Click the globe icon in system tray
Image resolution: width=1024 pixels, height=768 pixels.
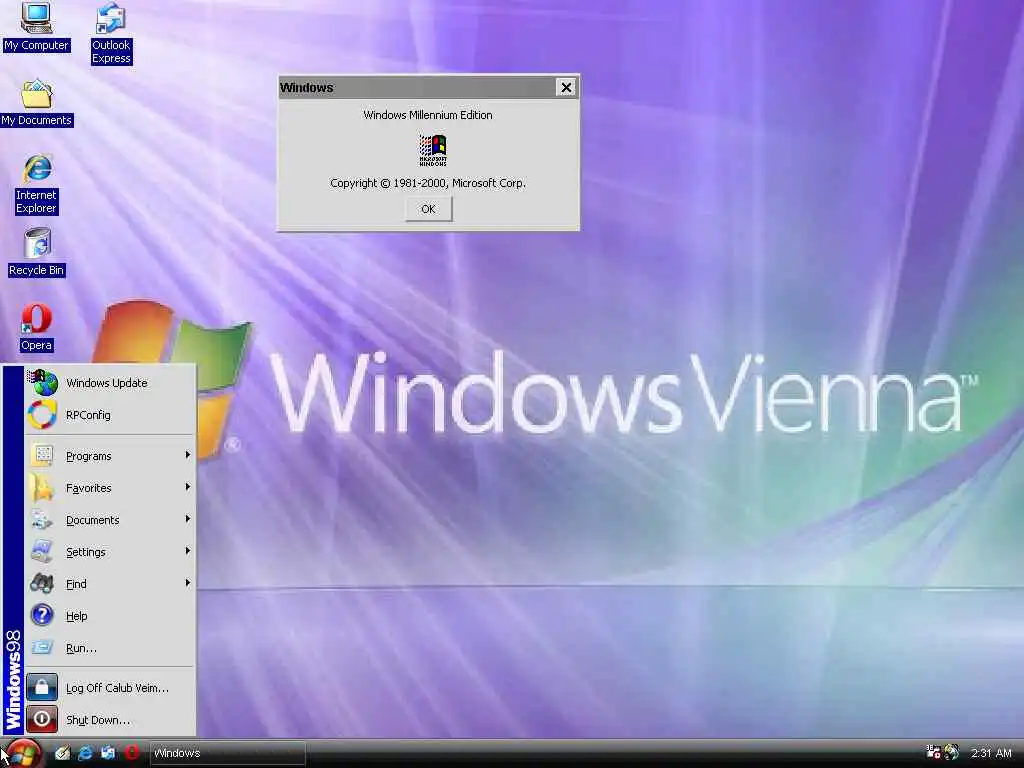pyautogui.click(x=951, y=752)
